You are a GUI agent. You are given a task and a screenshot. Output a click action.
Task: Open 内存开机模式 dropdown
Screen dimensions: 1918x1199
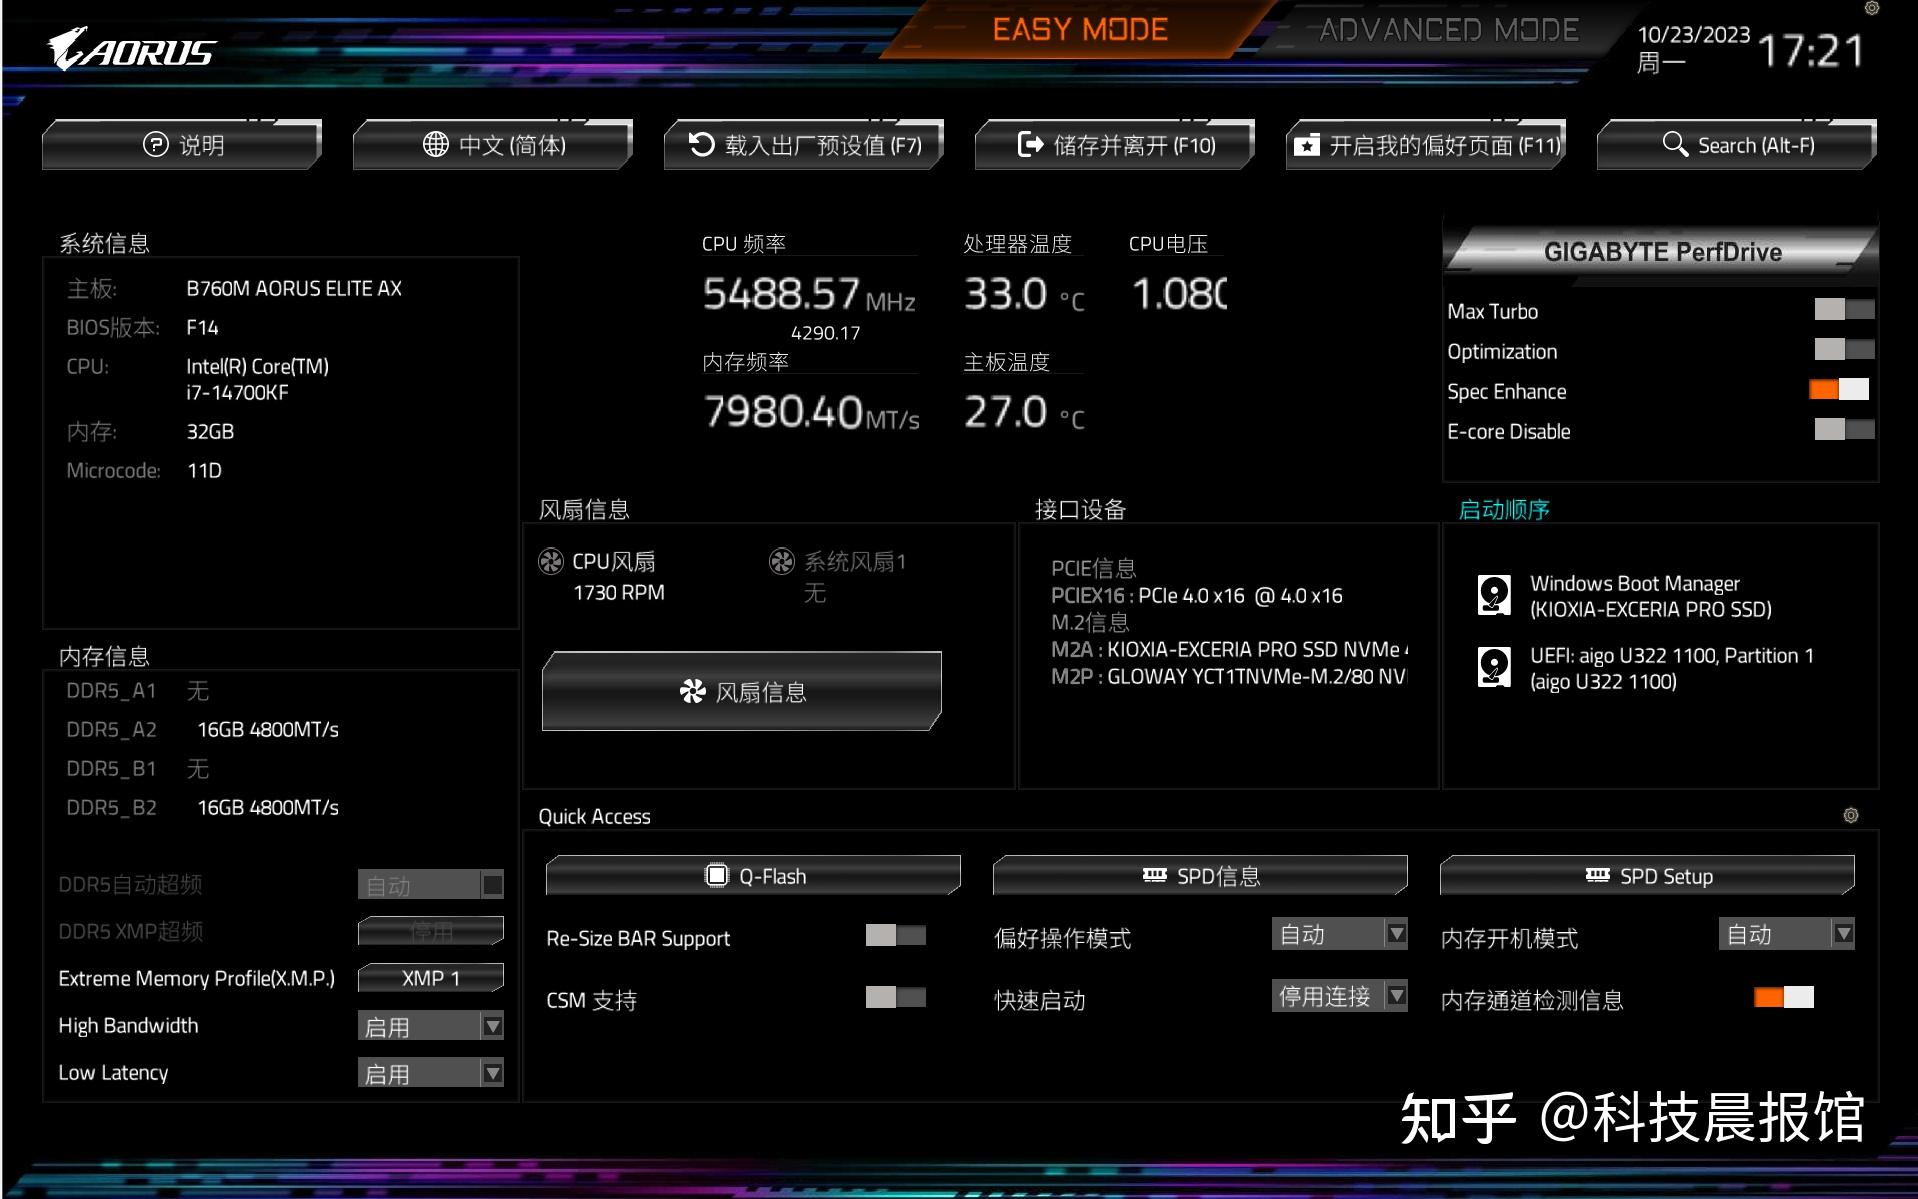[x=1787, y=935]
